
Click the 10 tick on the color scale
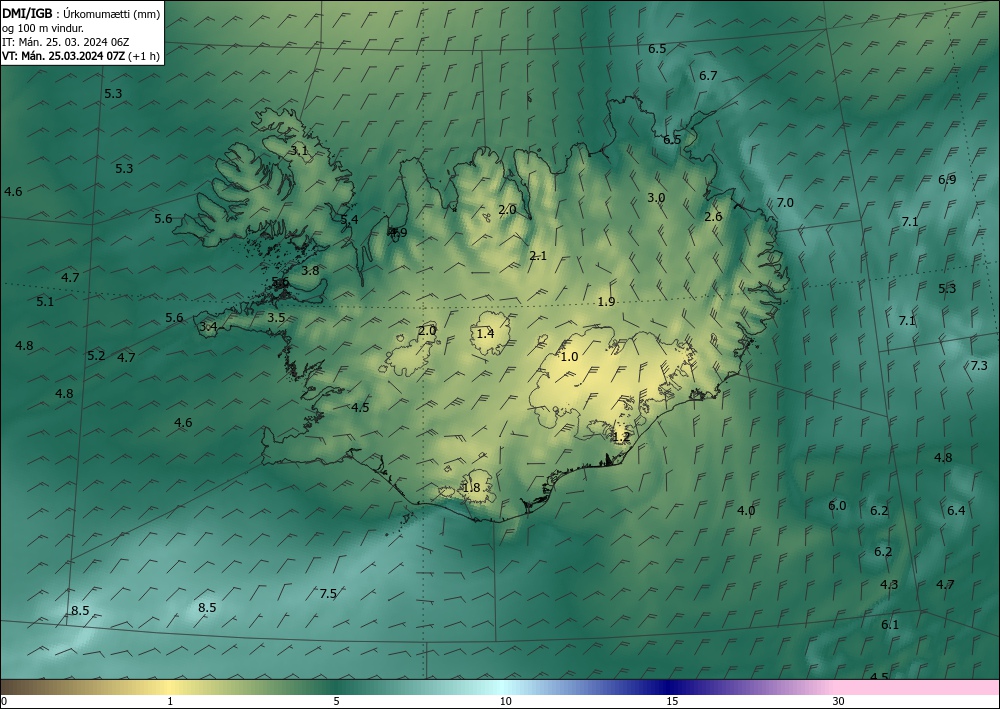coord(506,701)
